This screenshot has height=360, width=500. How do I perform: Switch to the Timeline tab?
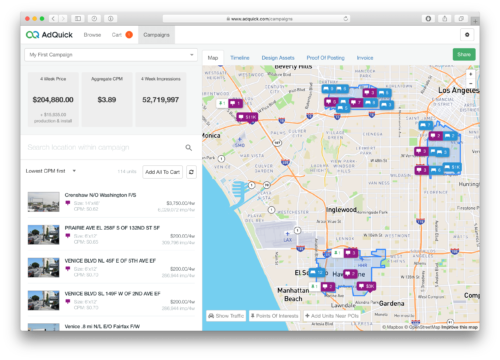point(240,58)
